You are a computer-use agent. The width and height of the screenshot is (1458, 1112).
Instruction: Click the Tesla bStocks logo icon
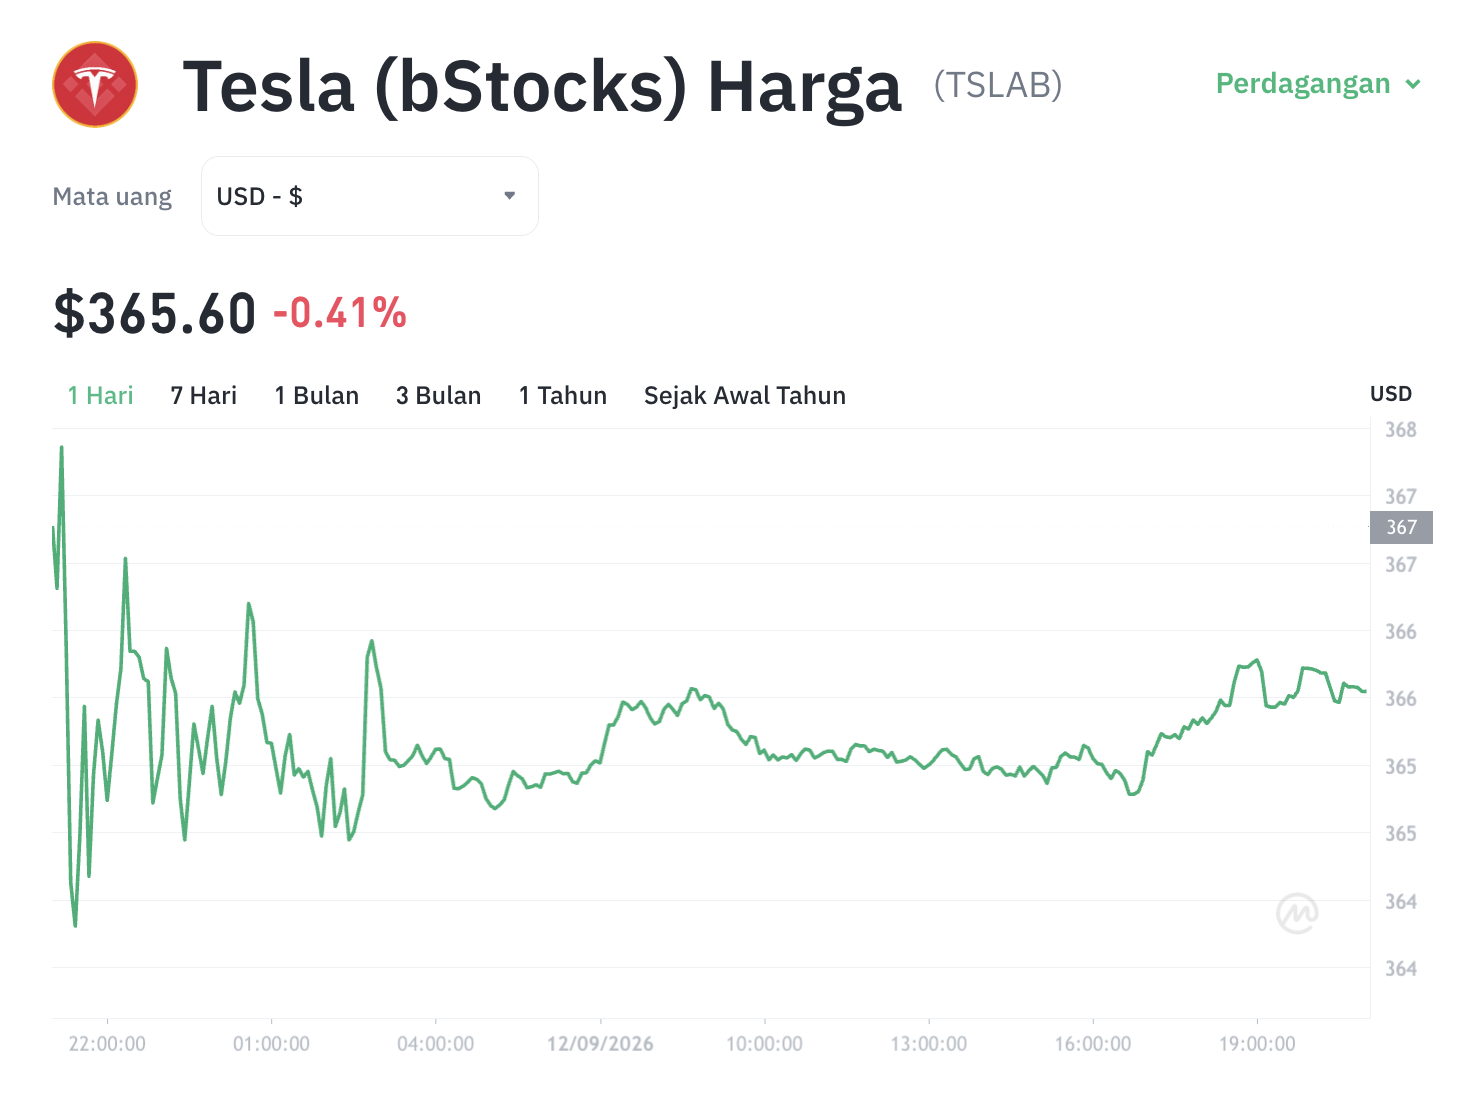point(95,84)
